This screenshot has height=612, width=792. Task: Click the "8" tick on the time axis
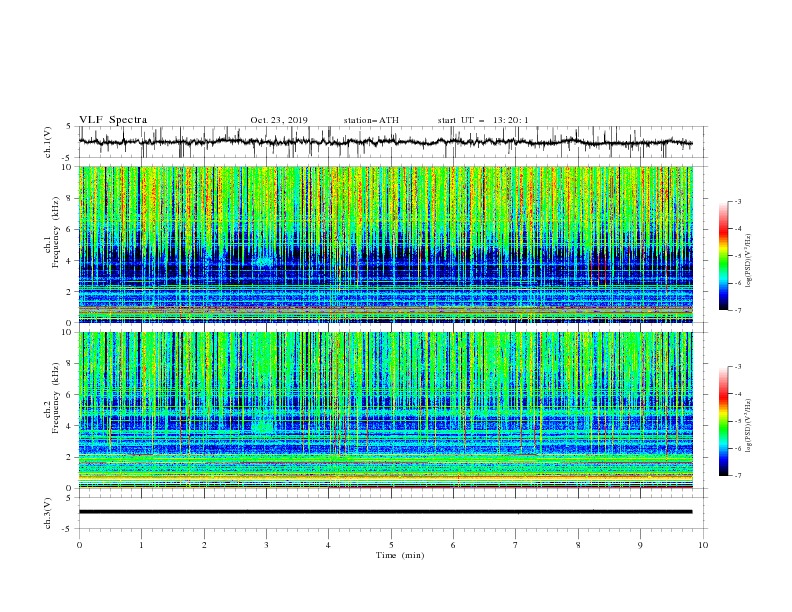click(x=578, y=545)
